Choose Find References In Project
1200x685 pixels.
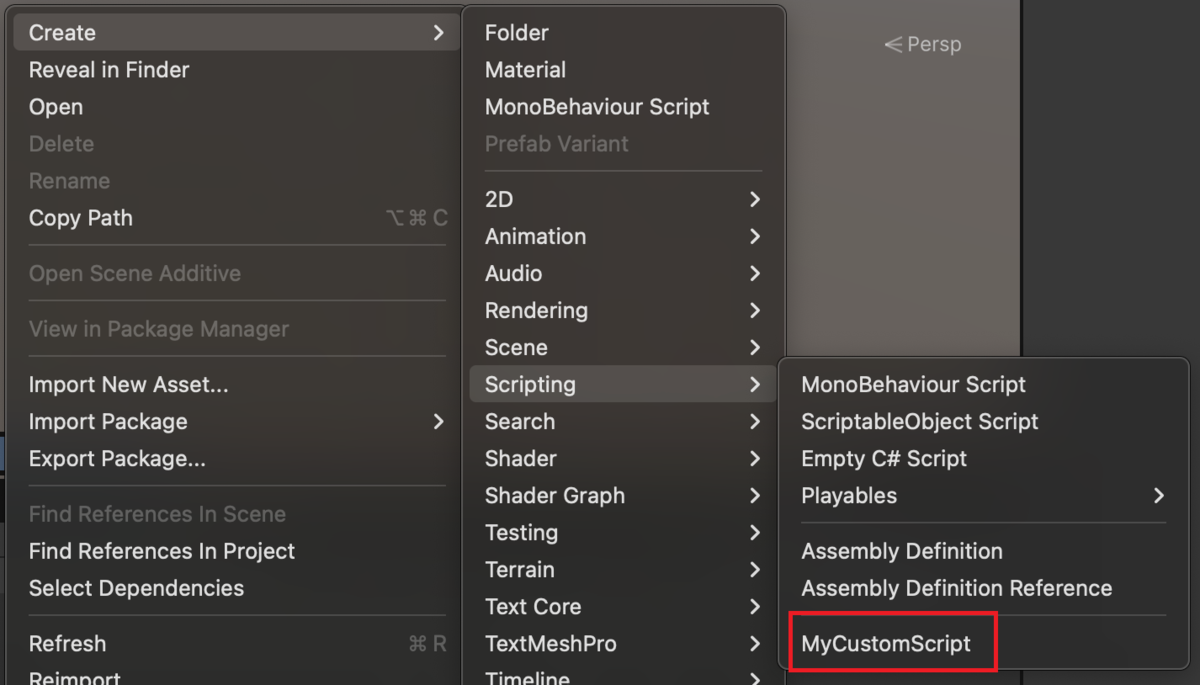coord(161,551)
